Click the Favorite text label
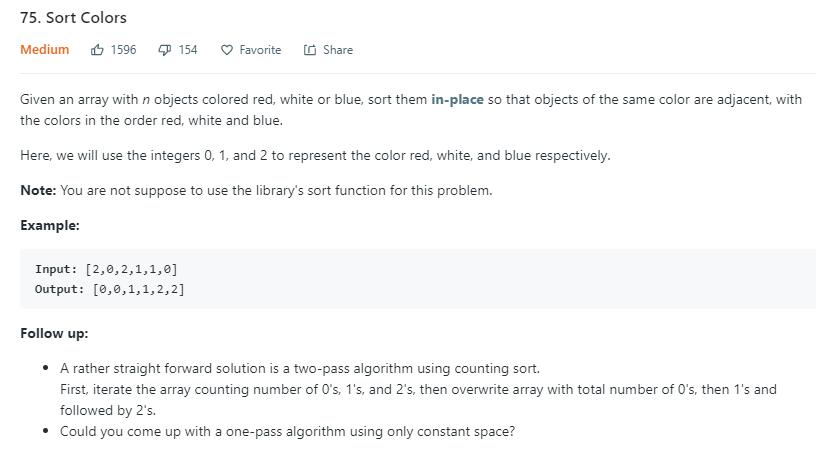834x461 pixels. point(260,50)
